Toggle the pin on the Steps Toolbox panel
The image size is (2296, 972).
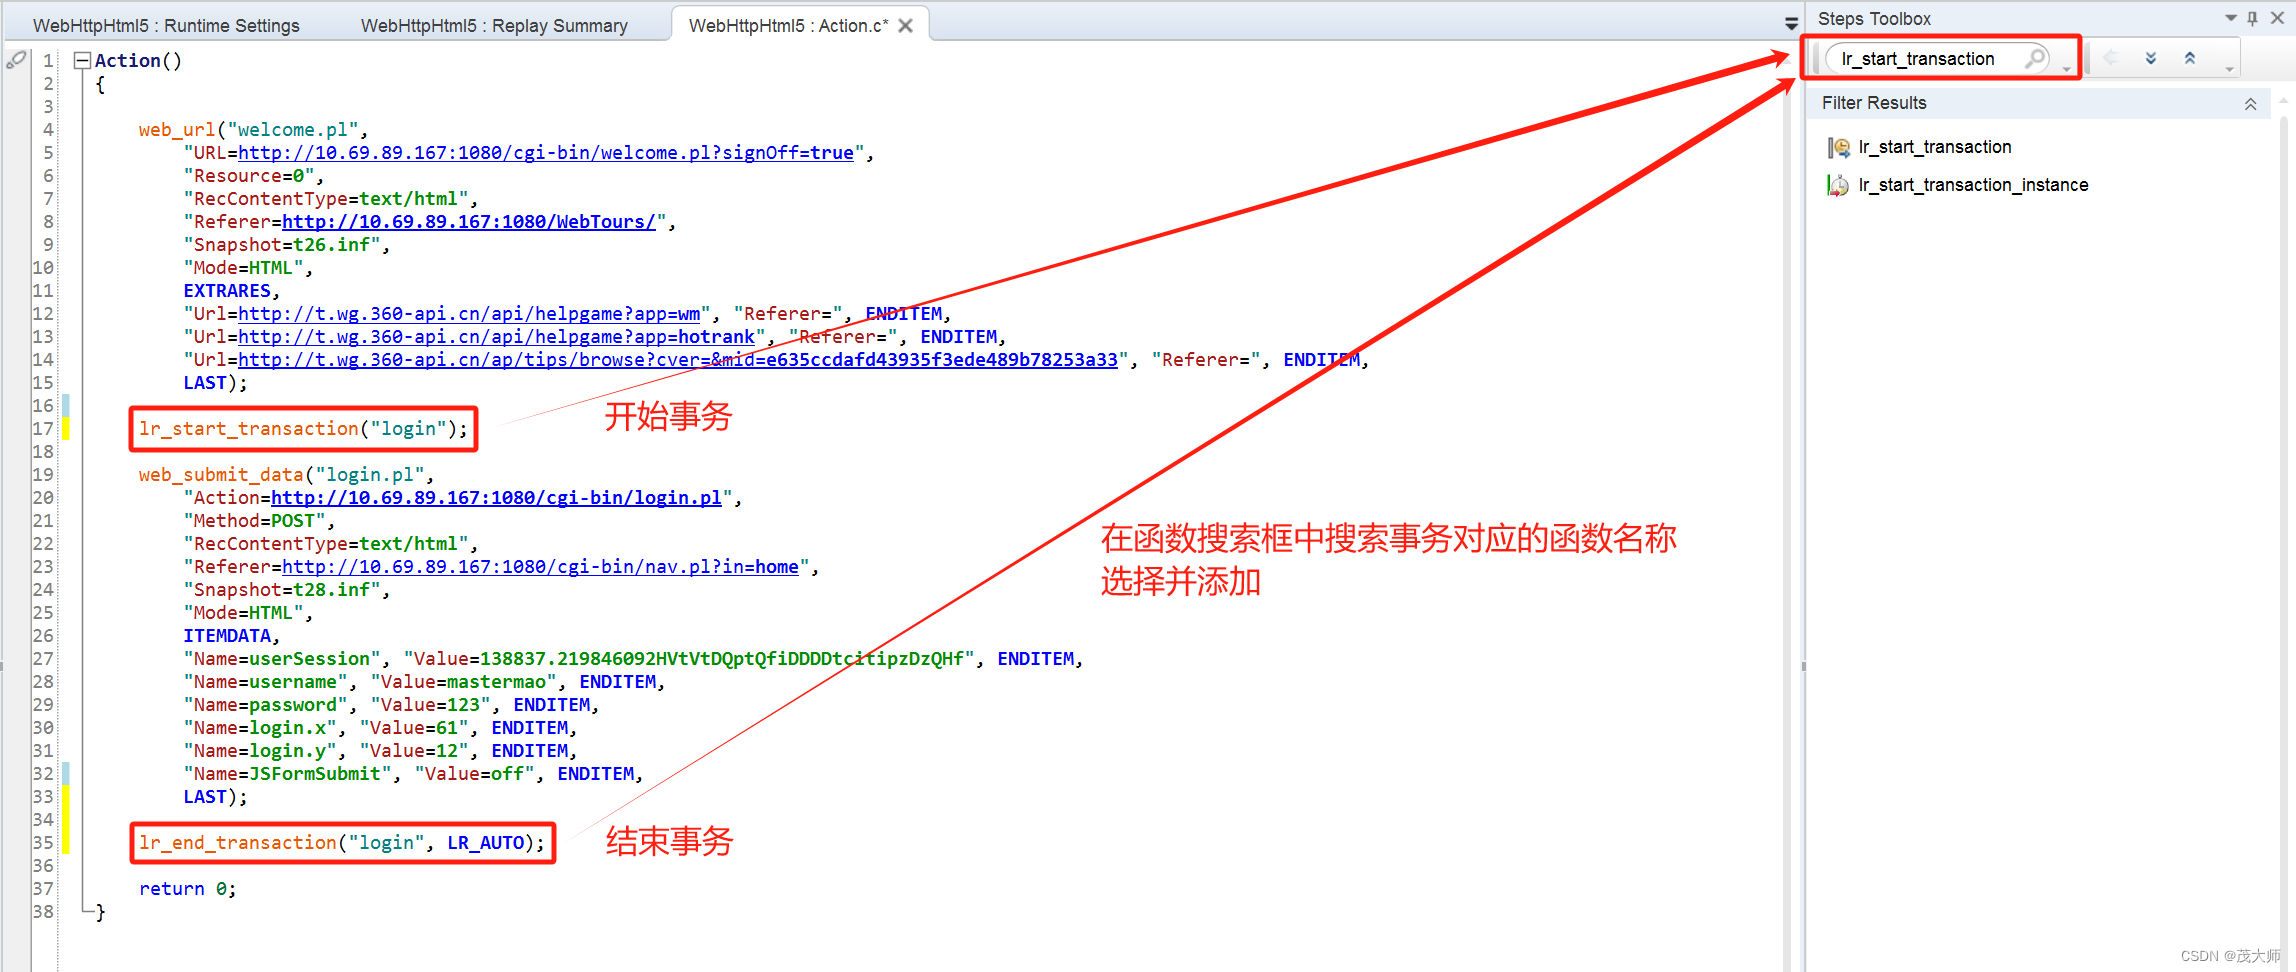point(2252,18)
